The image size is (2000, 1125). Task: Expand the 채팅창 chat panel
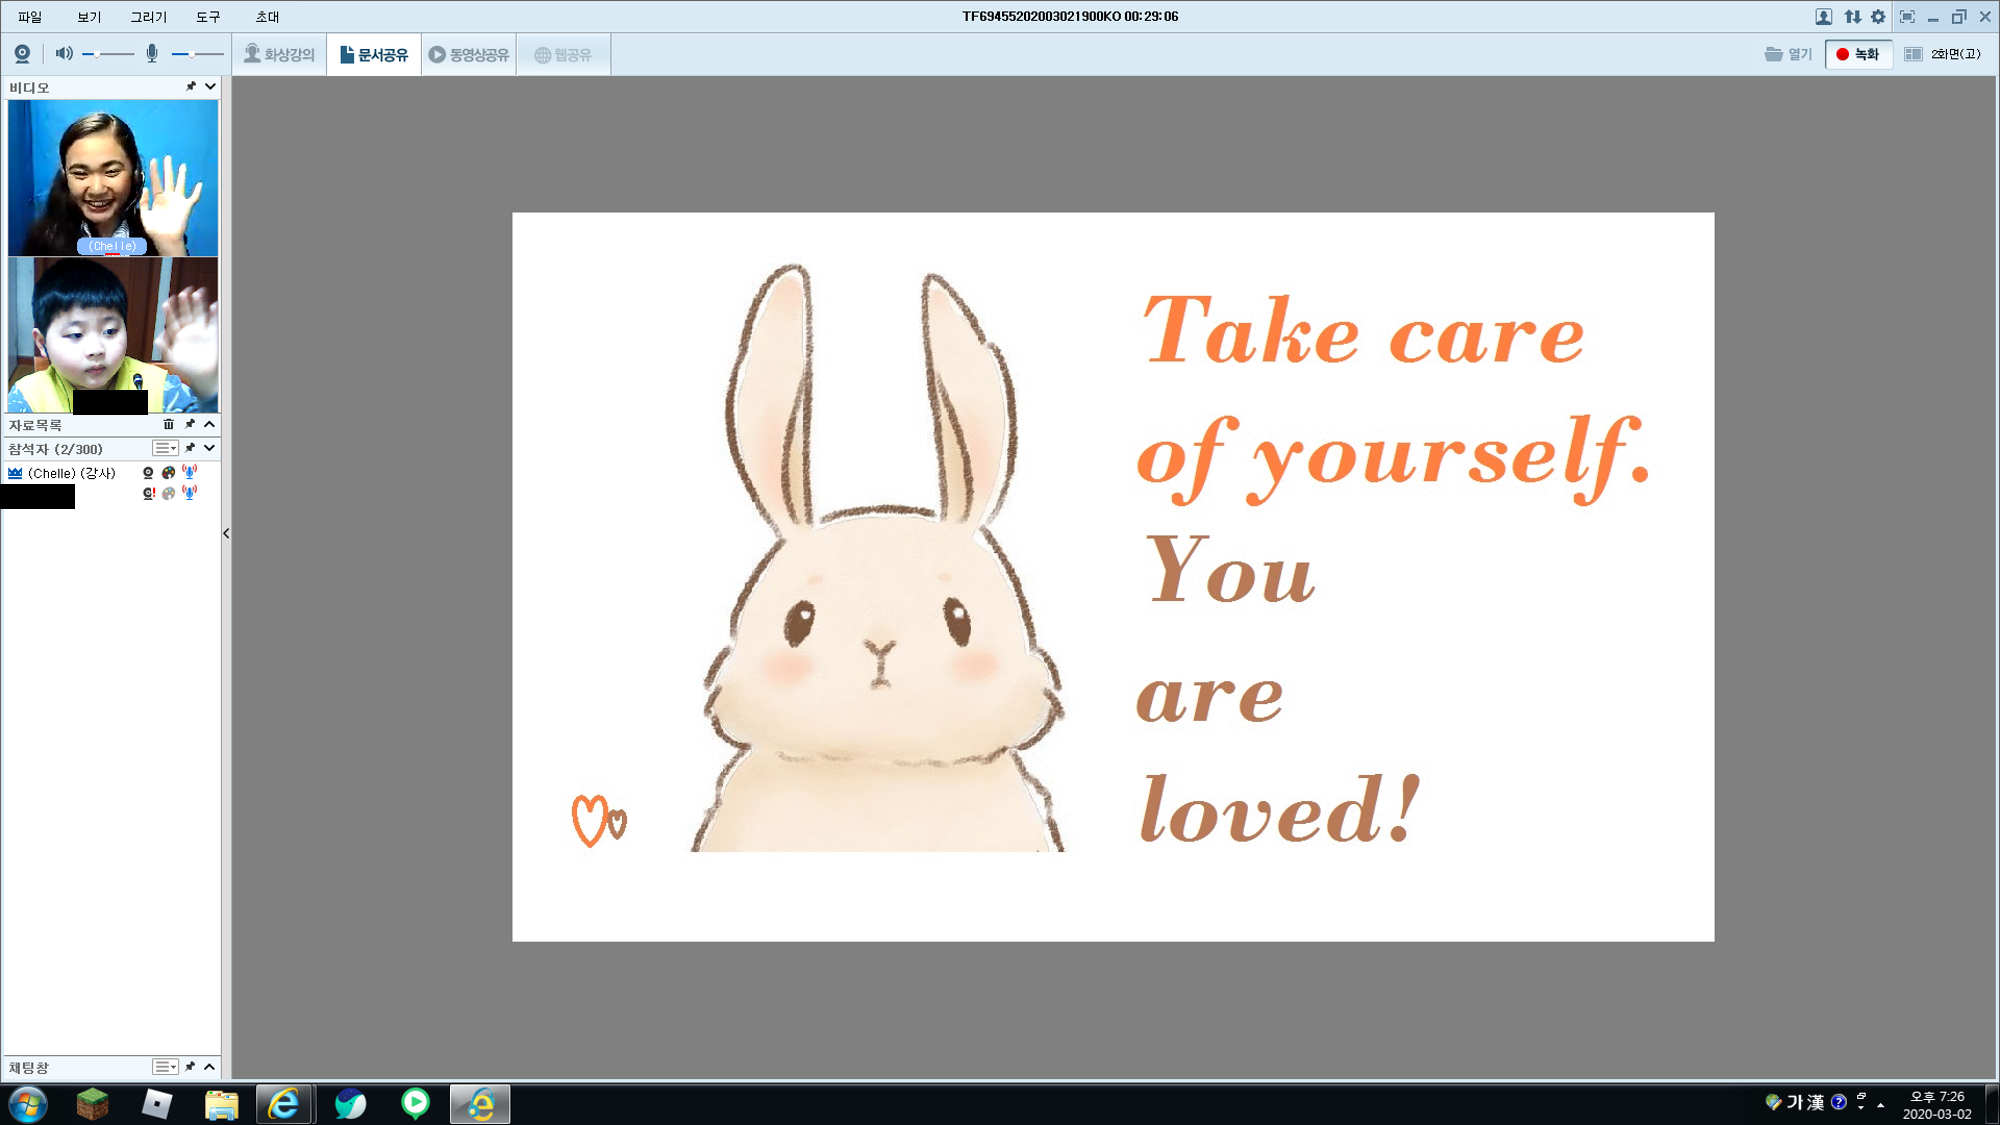(209, 1067)
